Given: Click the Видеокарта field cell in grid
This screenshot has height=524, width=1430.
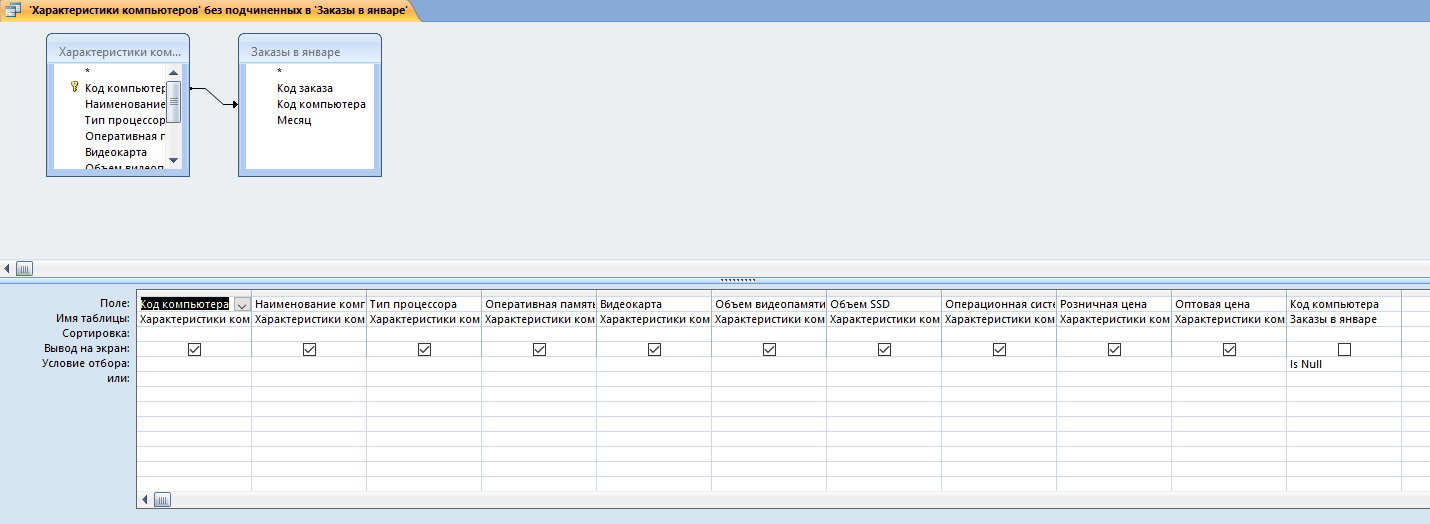Looking at the screenshot, I should click(654, 304).
